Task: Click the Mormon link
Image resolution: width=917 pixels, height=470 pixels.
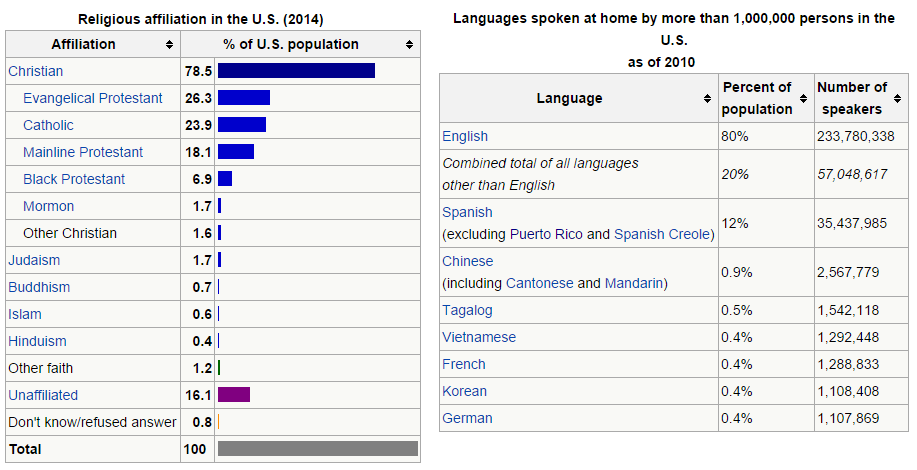Action: (x=48, y=206)
